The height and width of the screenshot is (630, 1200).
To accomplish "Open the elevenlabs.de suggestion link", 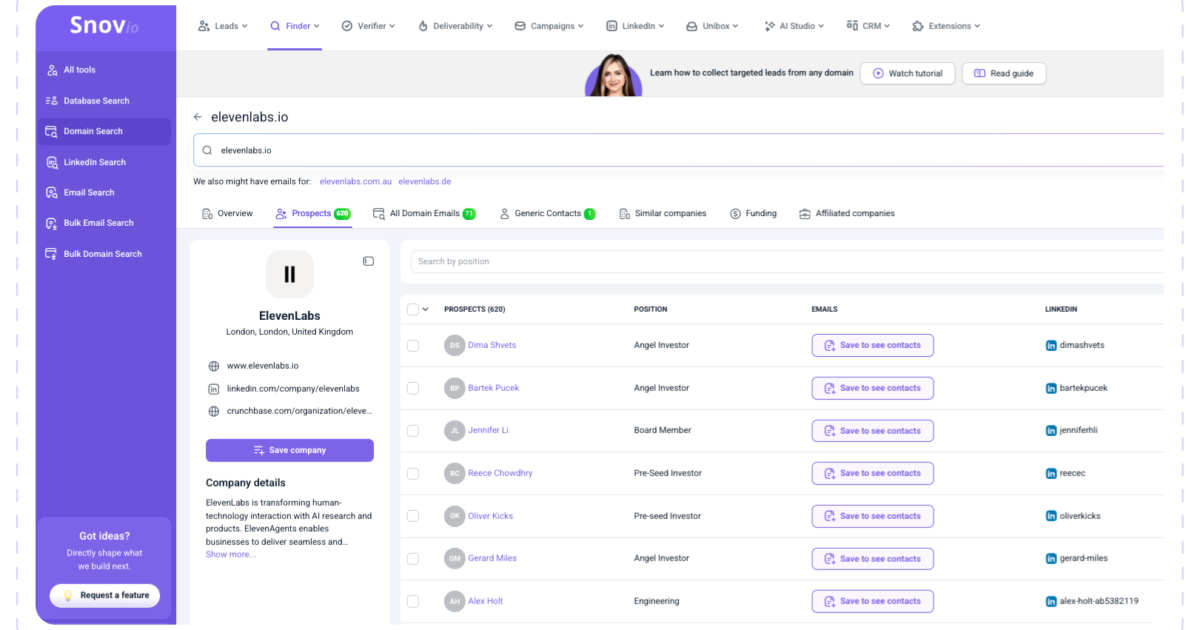I will (x=425, y=182).
